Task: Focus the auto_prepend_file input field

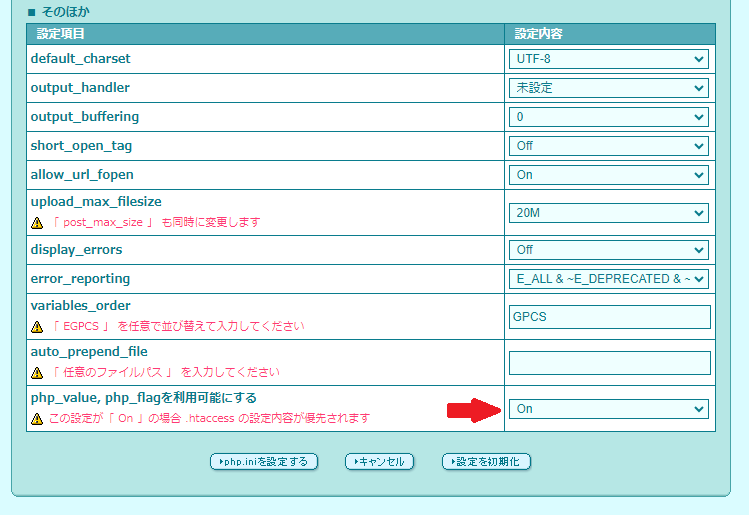Action: (x=609, y=363)
